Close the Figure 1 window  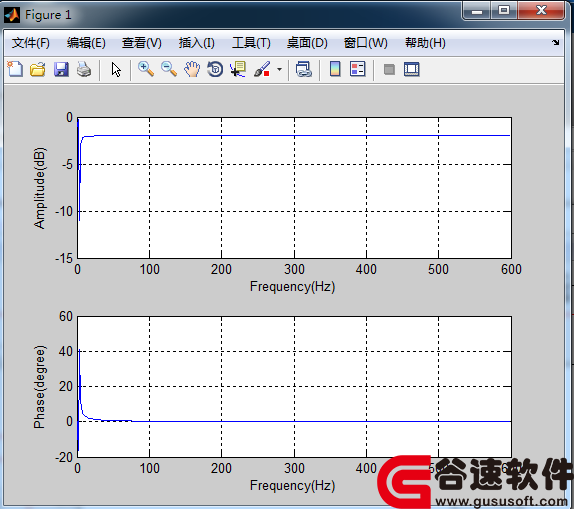coord(541,10)
